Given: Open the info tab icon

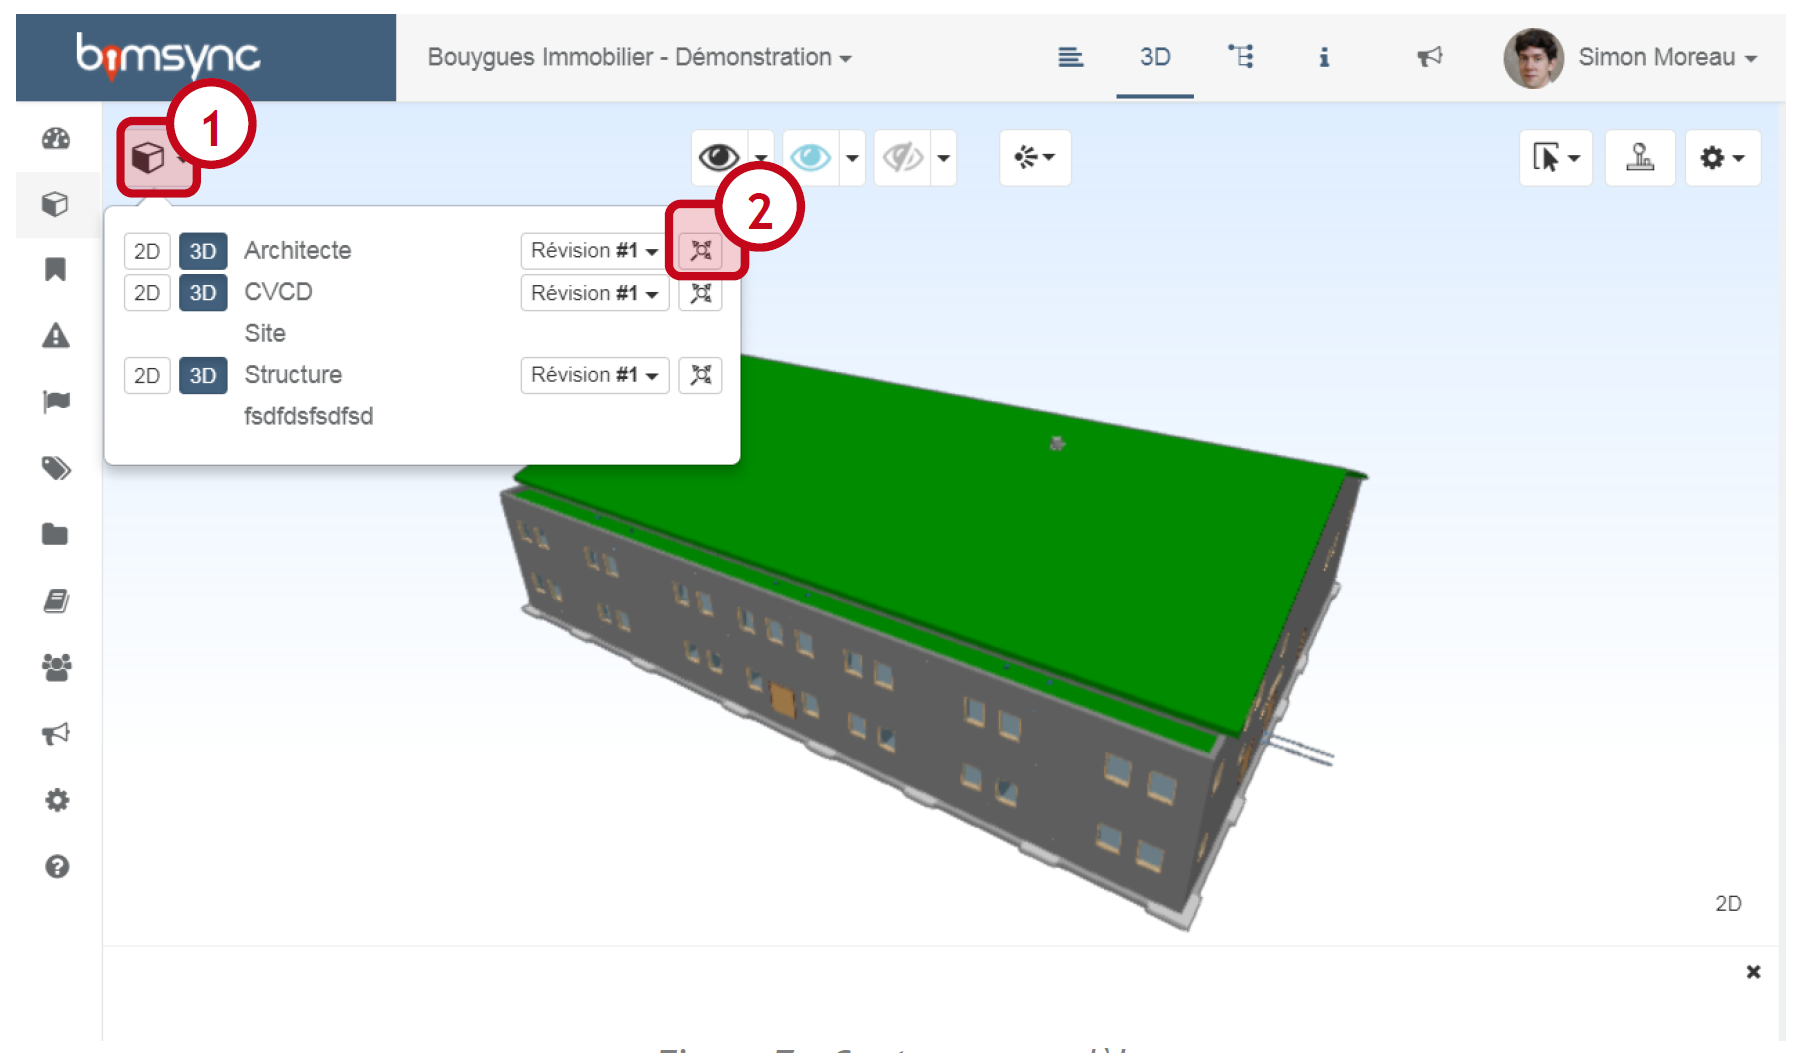Looking at the screenshot, I should (1324, 57).
